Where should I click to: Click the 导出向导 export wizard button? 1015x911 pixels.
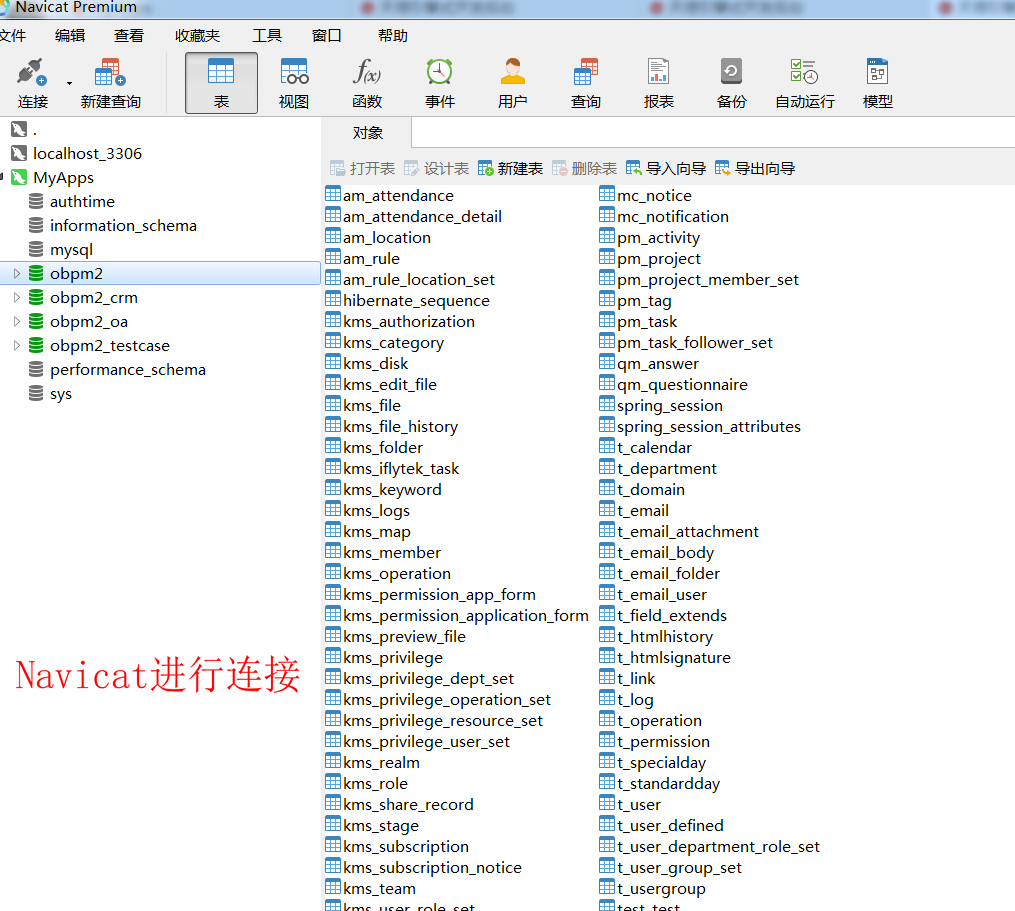coord(755,169)
